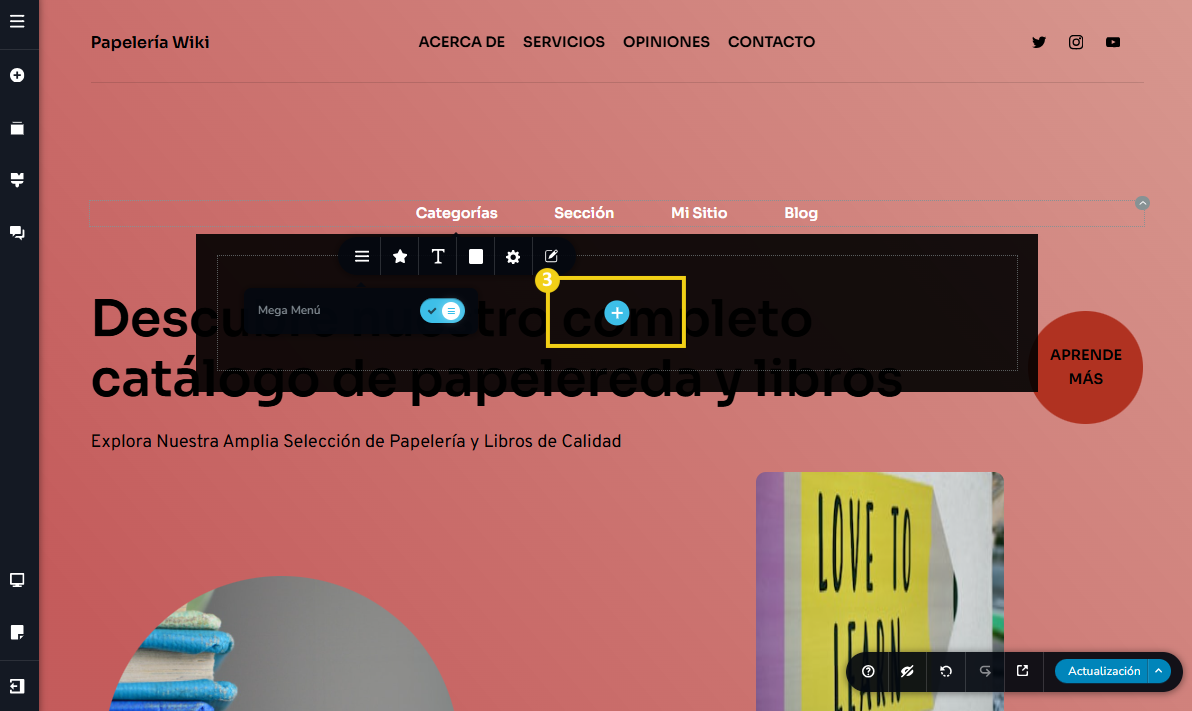Switch off the Mega Menú toggle
The width and height of the screenshot is (1192, 711).
442,311
